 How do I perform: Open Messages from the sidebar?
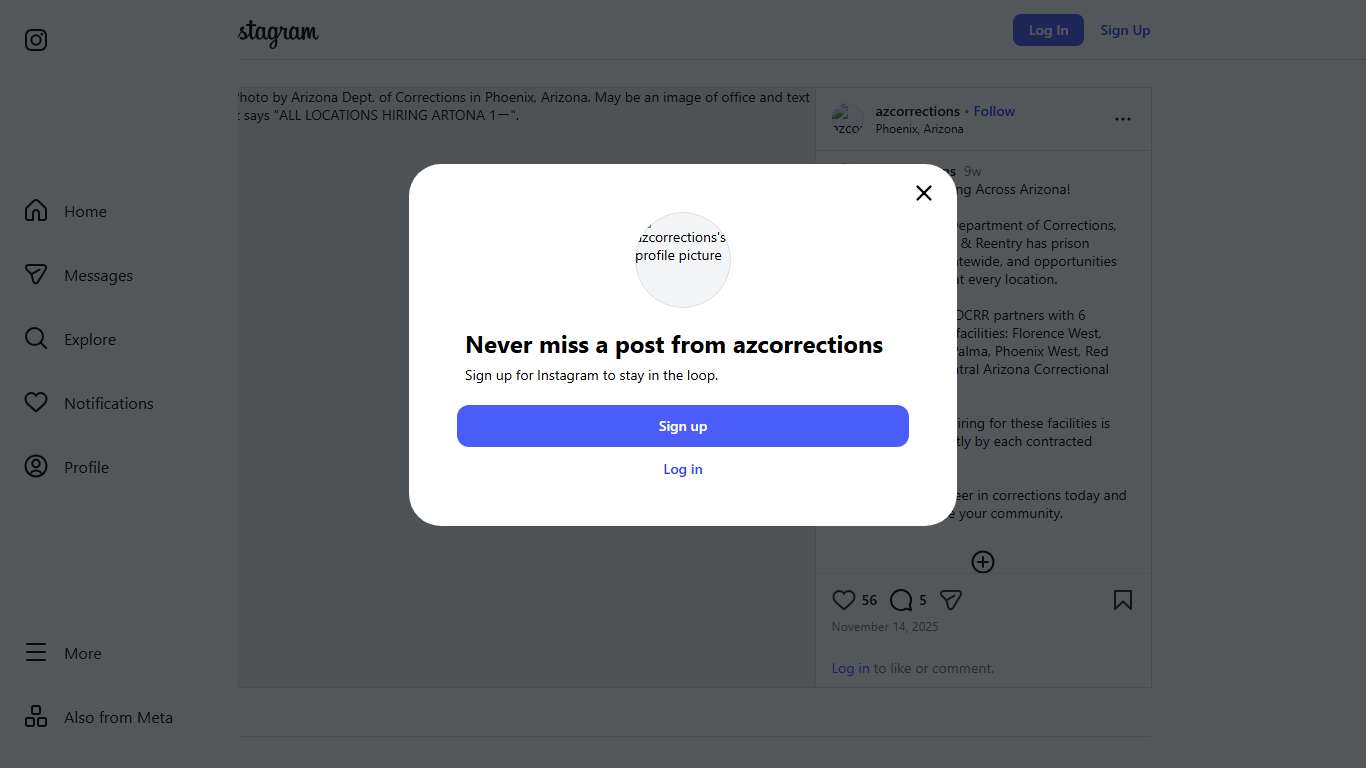click(36, 275)
